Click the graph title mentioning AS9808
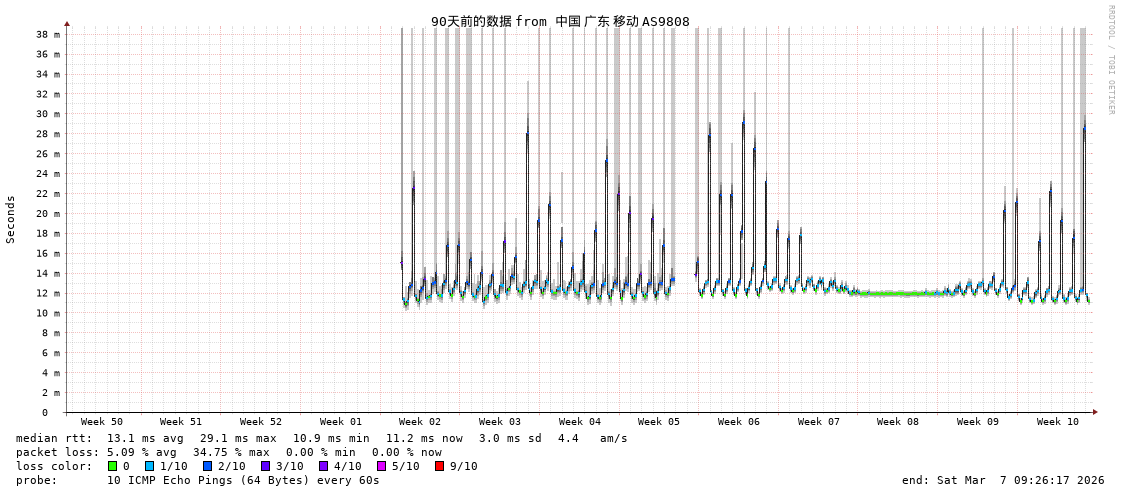Screen dimensions: 1121x494 [x=560, y=21]
